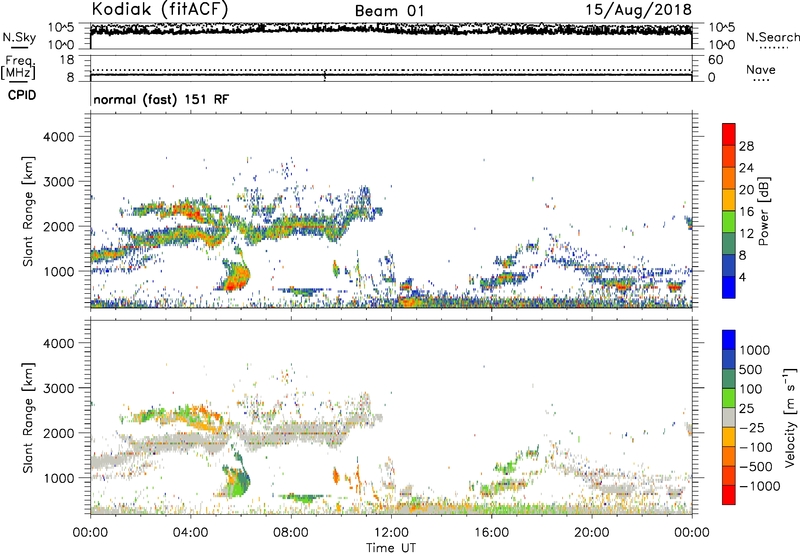
Task: Click the 04:00 time tick label
Action: click(190, 533)
